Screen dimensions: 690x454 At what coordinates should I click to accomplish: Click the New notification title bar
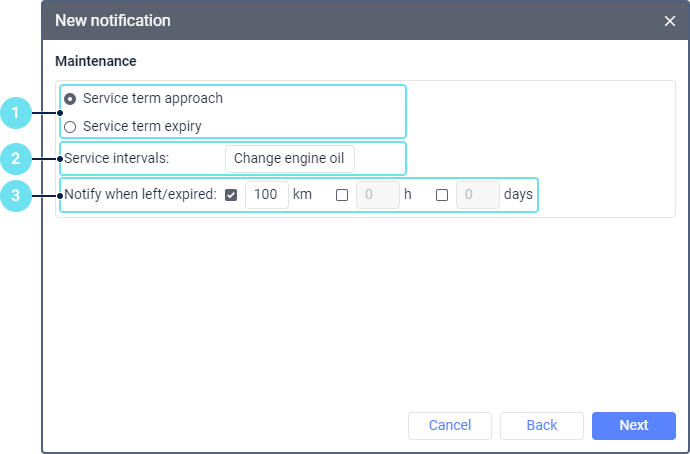point(300,20)
